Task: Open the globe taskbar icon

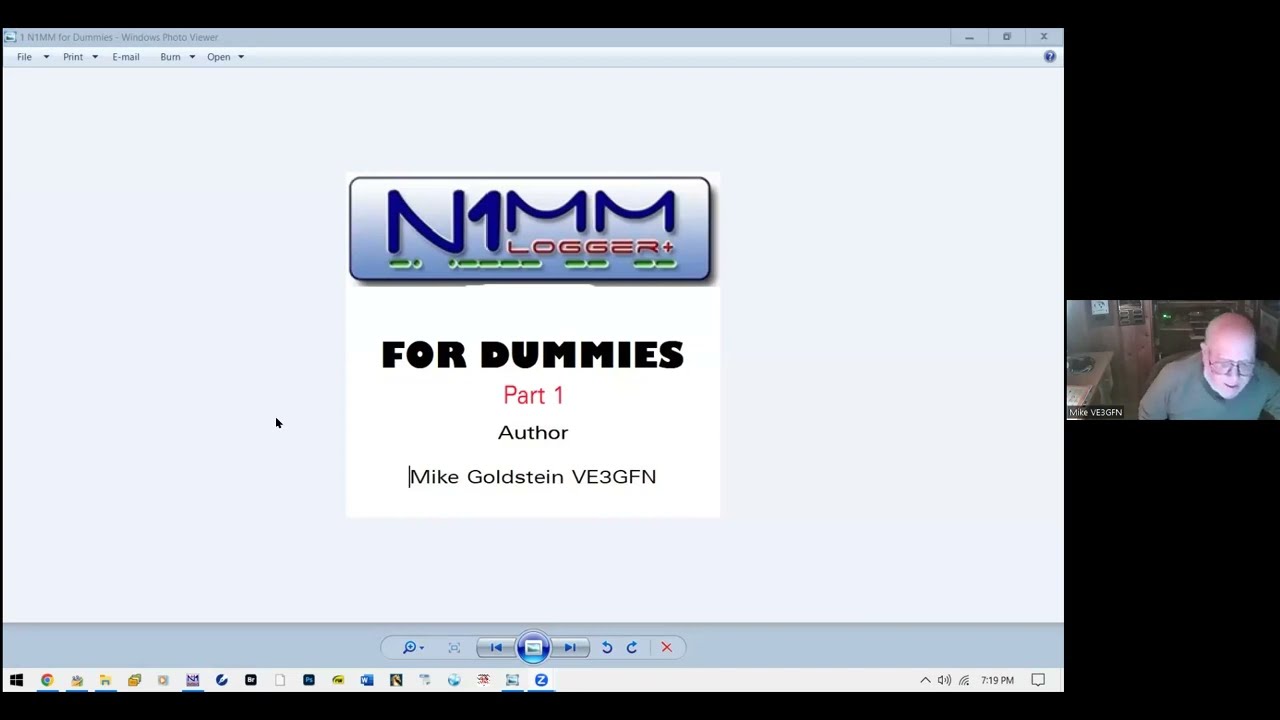Action: (454, 680)
